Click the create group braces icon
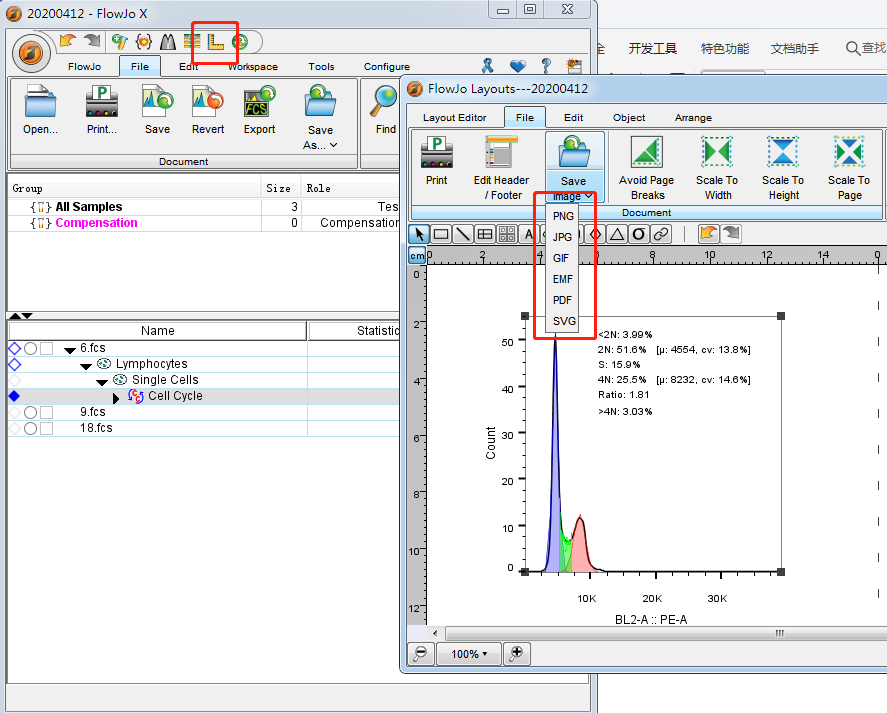This screenshot has height=713, width=887. [x=144, y=41]
